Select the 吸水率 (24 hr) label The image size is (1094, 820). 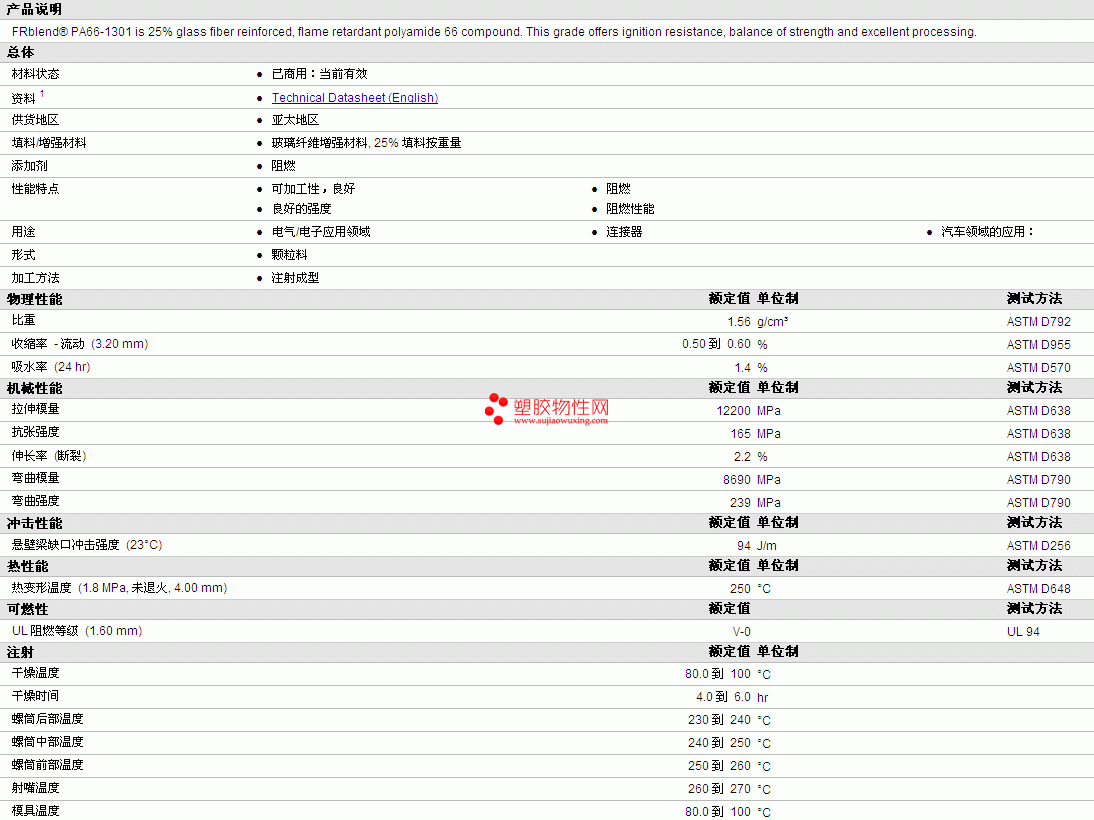(x=51, y=367)
